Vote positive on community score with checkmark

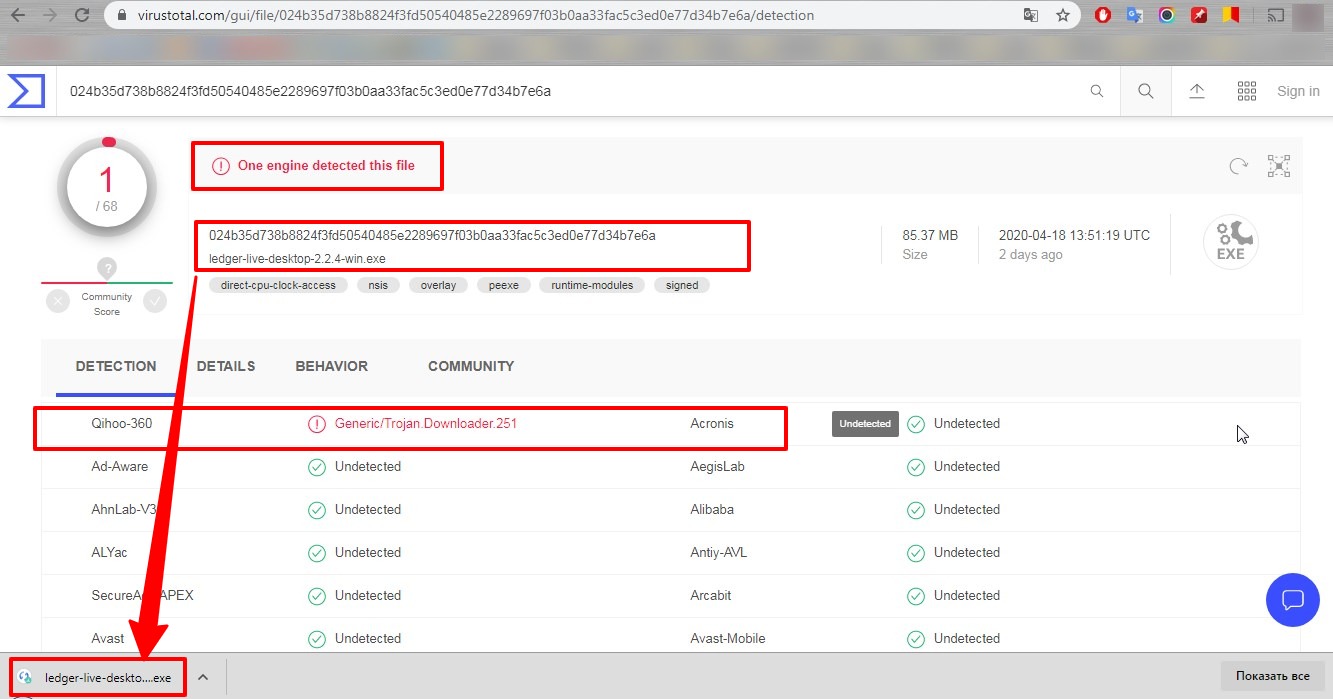point(155,299)
